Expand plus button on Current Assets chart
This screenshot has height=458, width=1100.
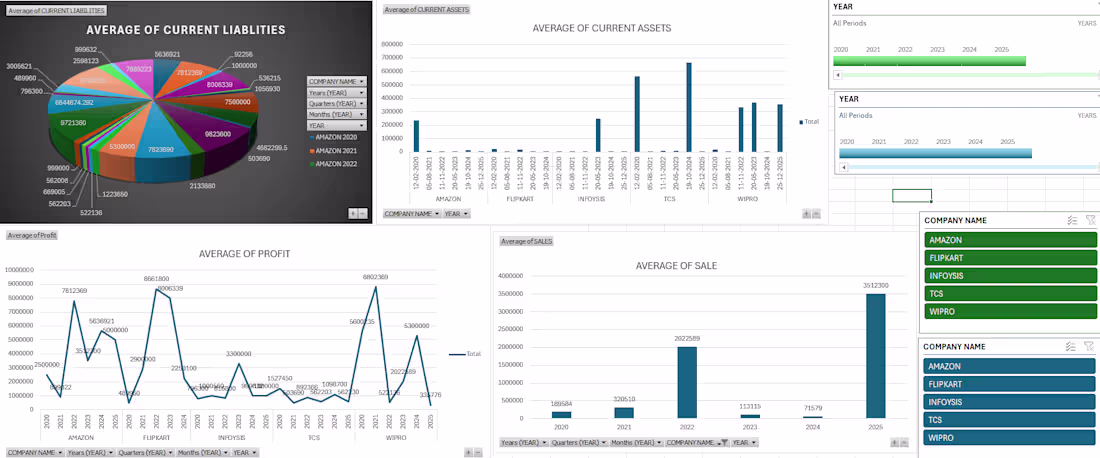(807, 213)
